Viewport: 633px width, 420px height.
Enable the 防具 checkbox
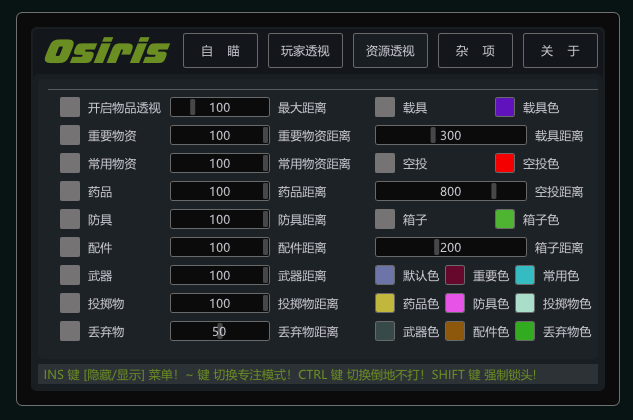pyautogui.click(x=70, y=219)
